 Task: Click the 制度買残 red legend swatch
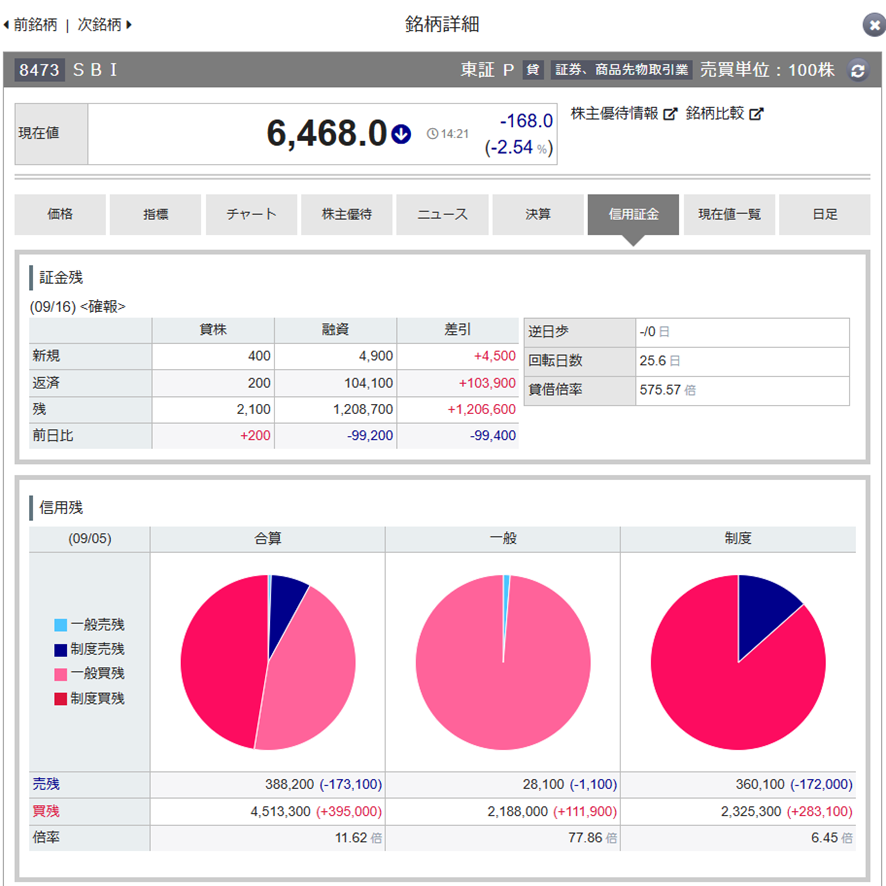[60, 699]
